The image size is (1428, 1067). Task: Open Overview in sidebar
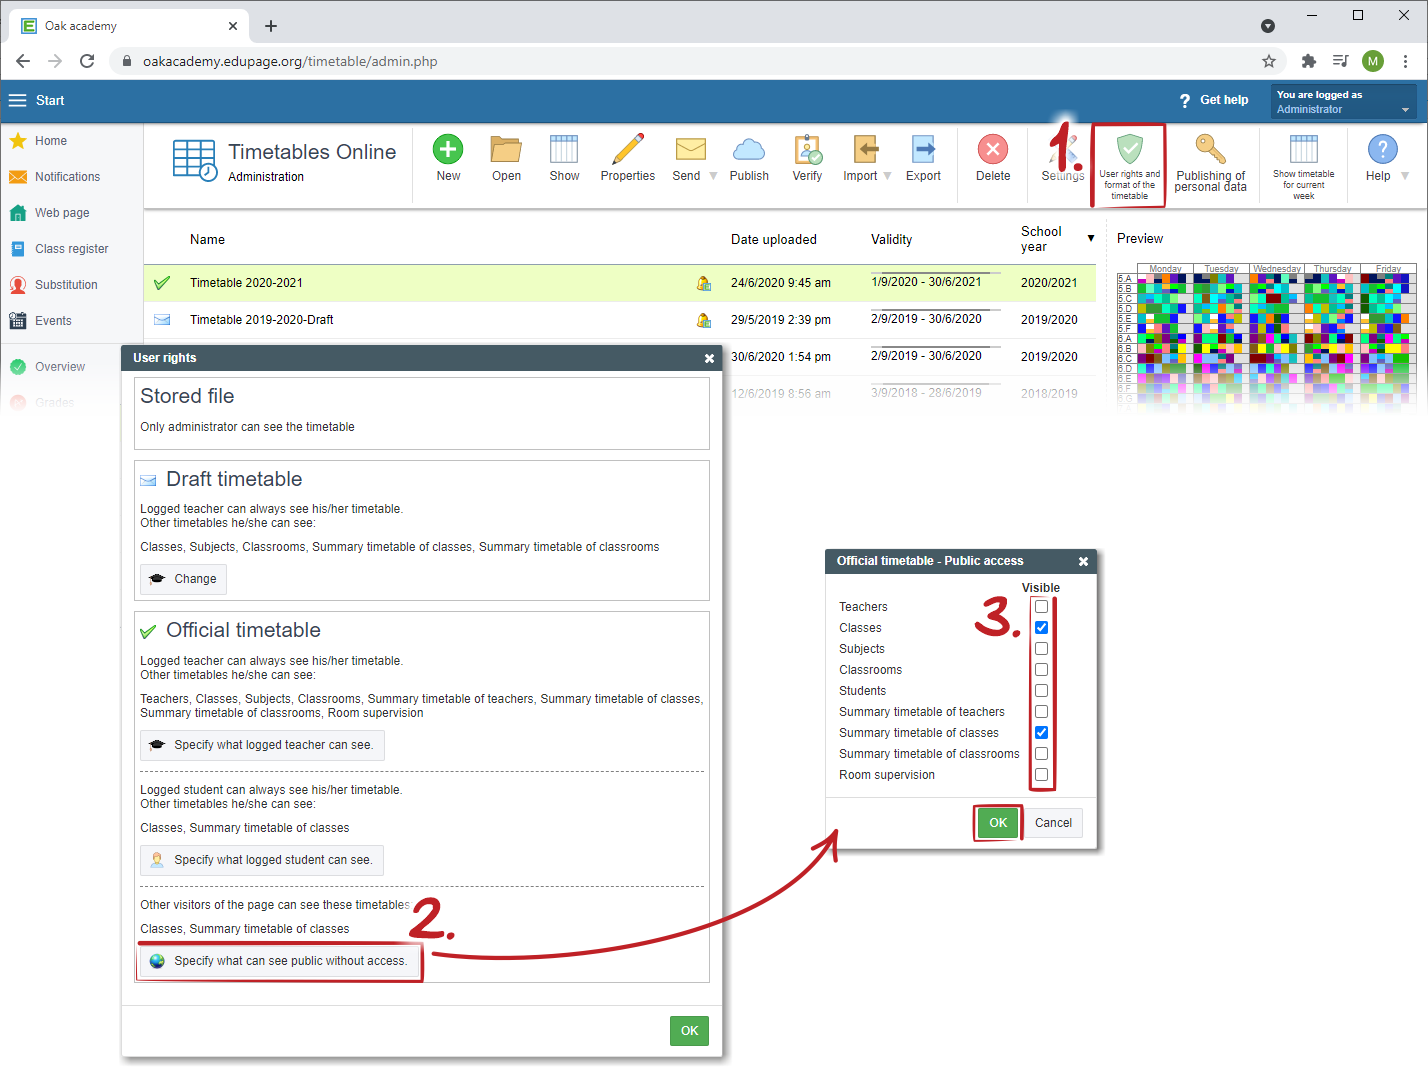[60, 367]
